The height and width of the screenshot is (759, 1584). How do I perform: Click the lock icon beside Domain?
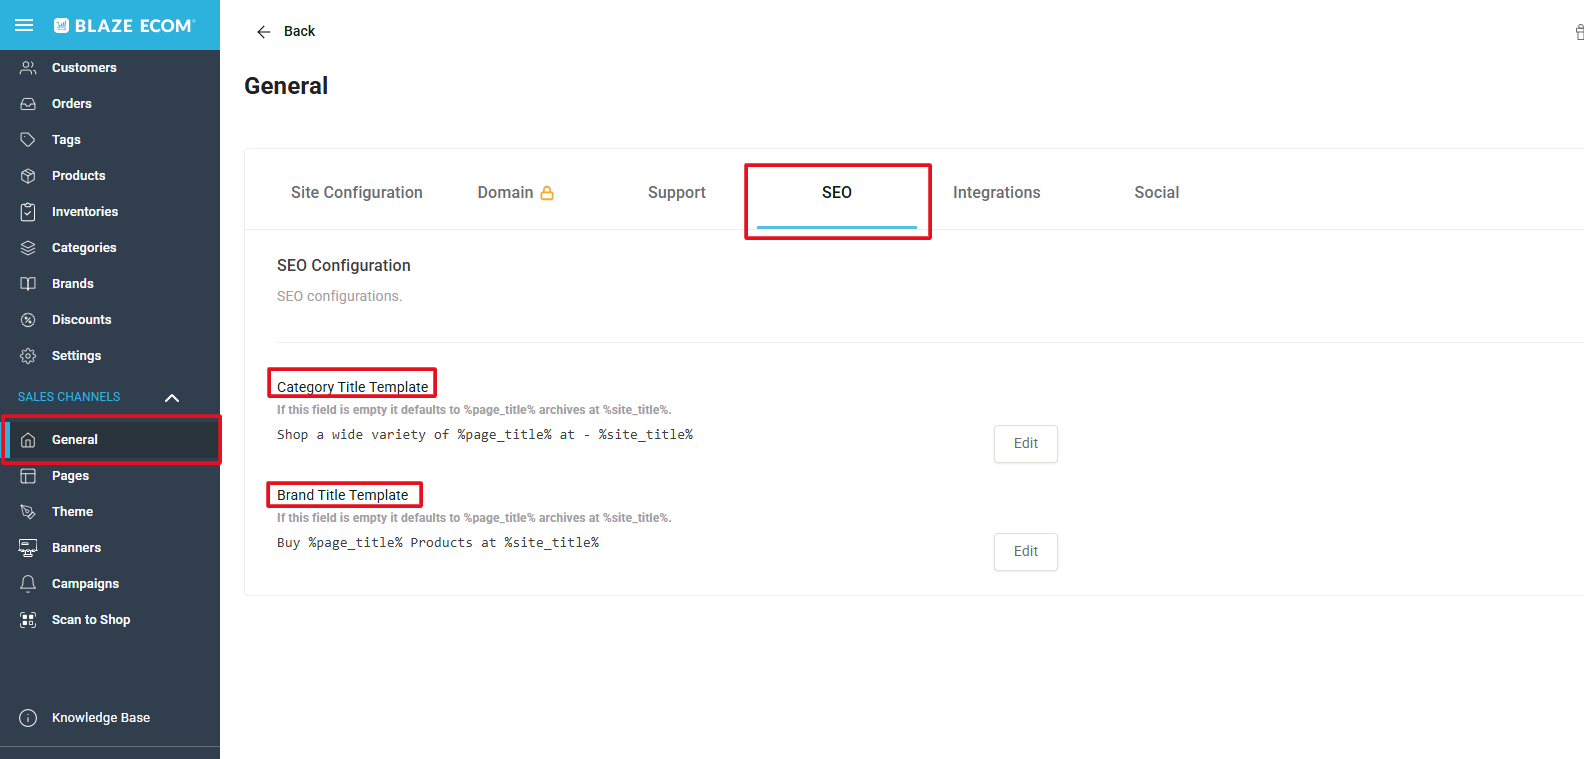point(547,193)
